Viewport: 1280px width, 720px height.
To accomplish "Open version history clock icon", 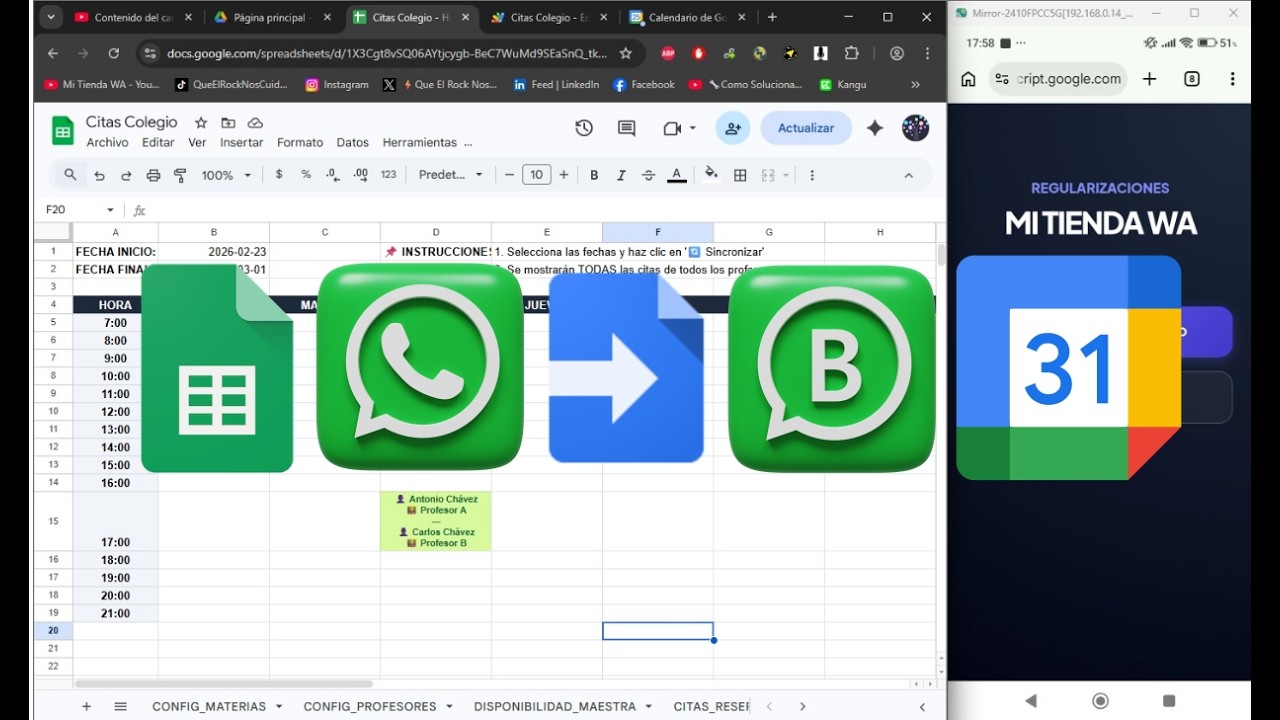I will tap(584, 128).
